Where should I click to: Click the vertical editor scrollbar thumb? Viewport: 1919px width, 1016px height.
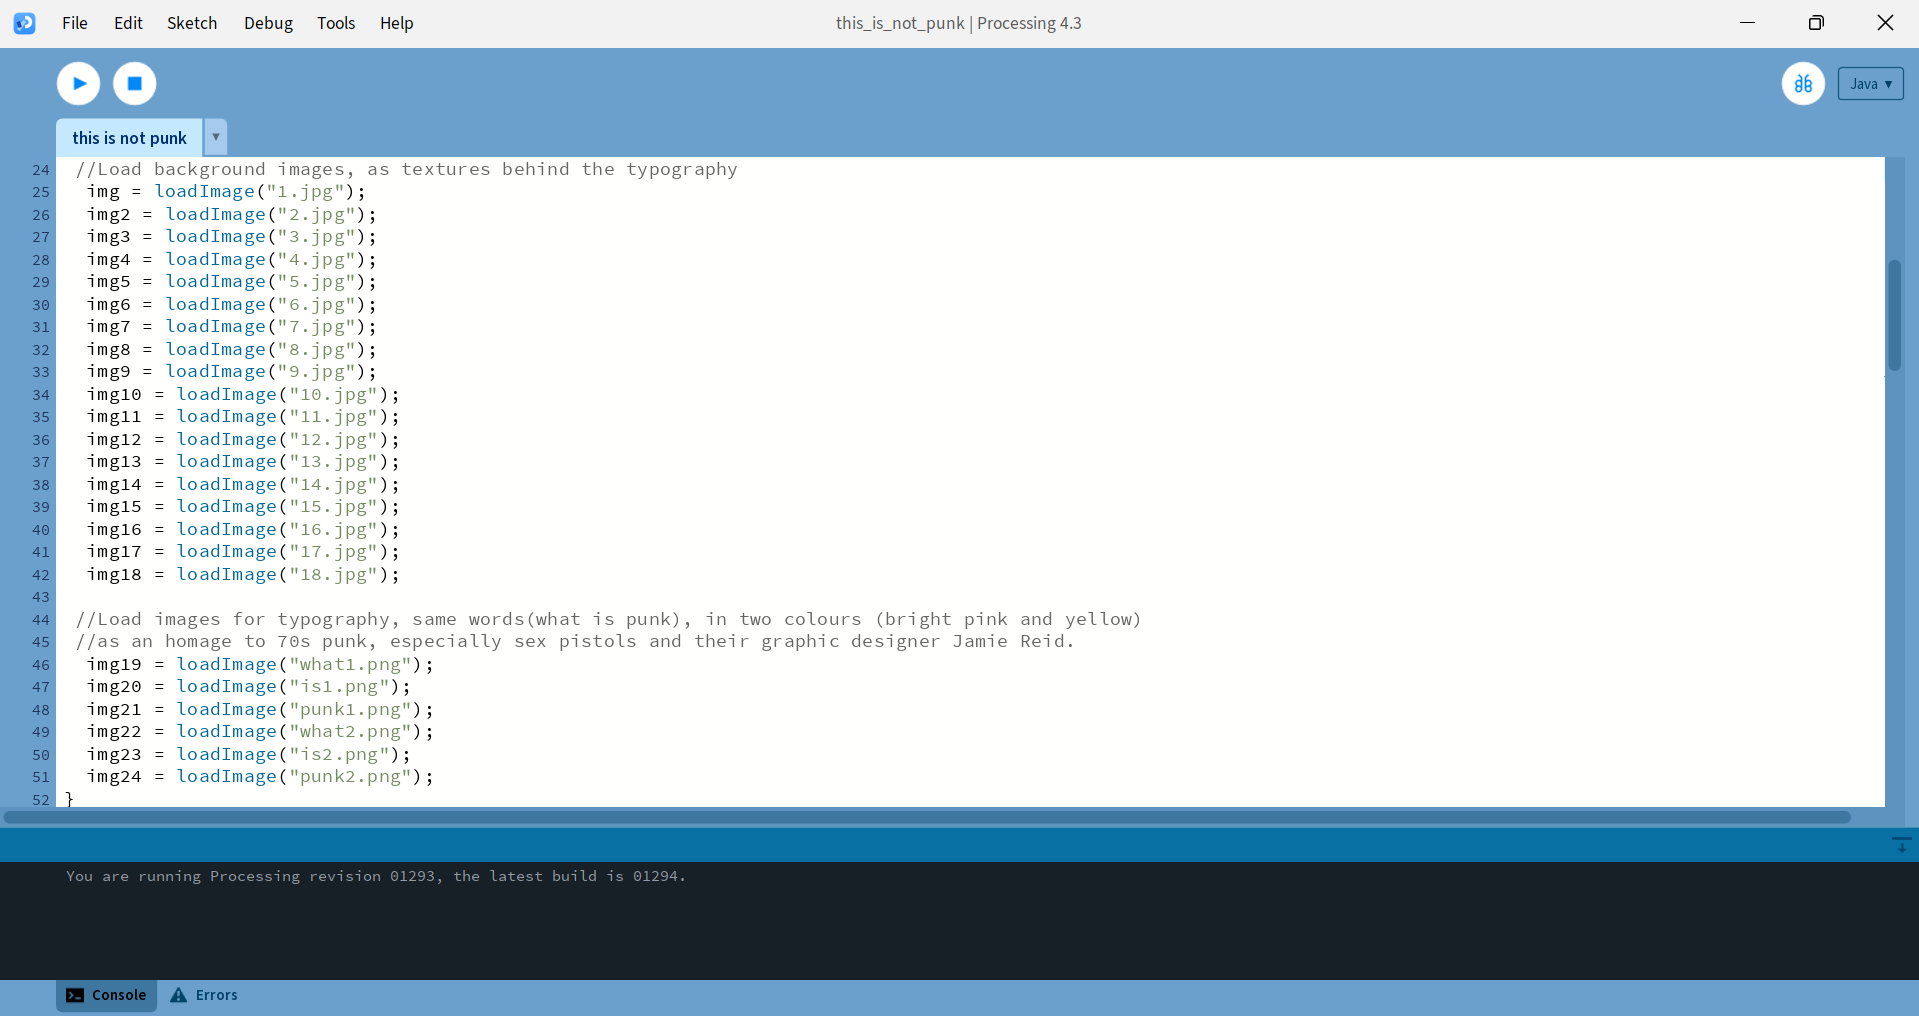tap(1894, 315)
